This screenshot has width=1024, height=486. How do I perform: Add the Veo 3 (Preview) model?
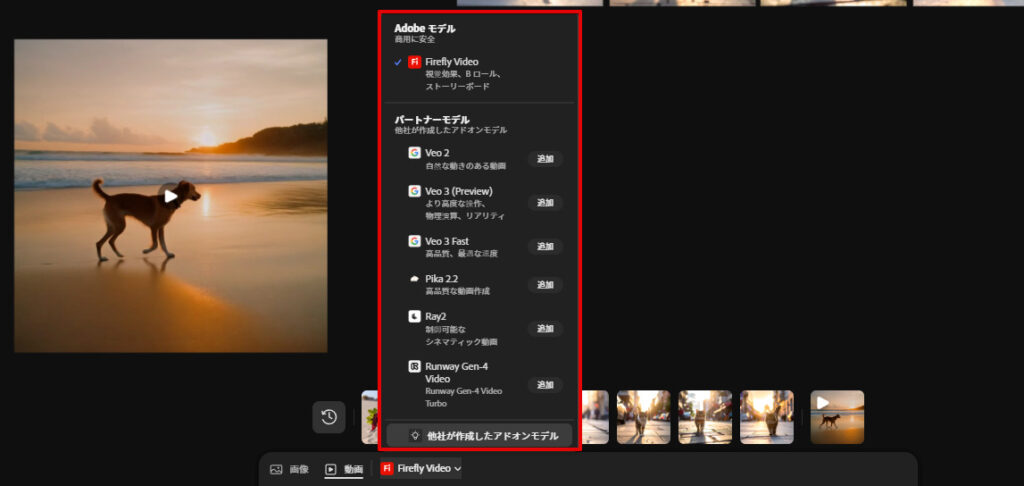pyautogui.click(x=545, y=202)
